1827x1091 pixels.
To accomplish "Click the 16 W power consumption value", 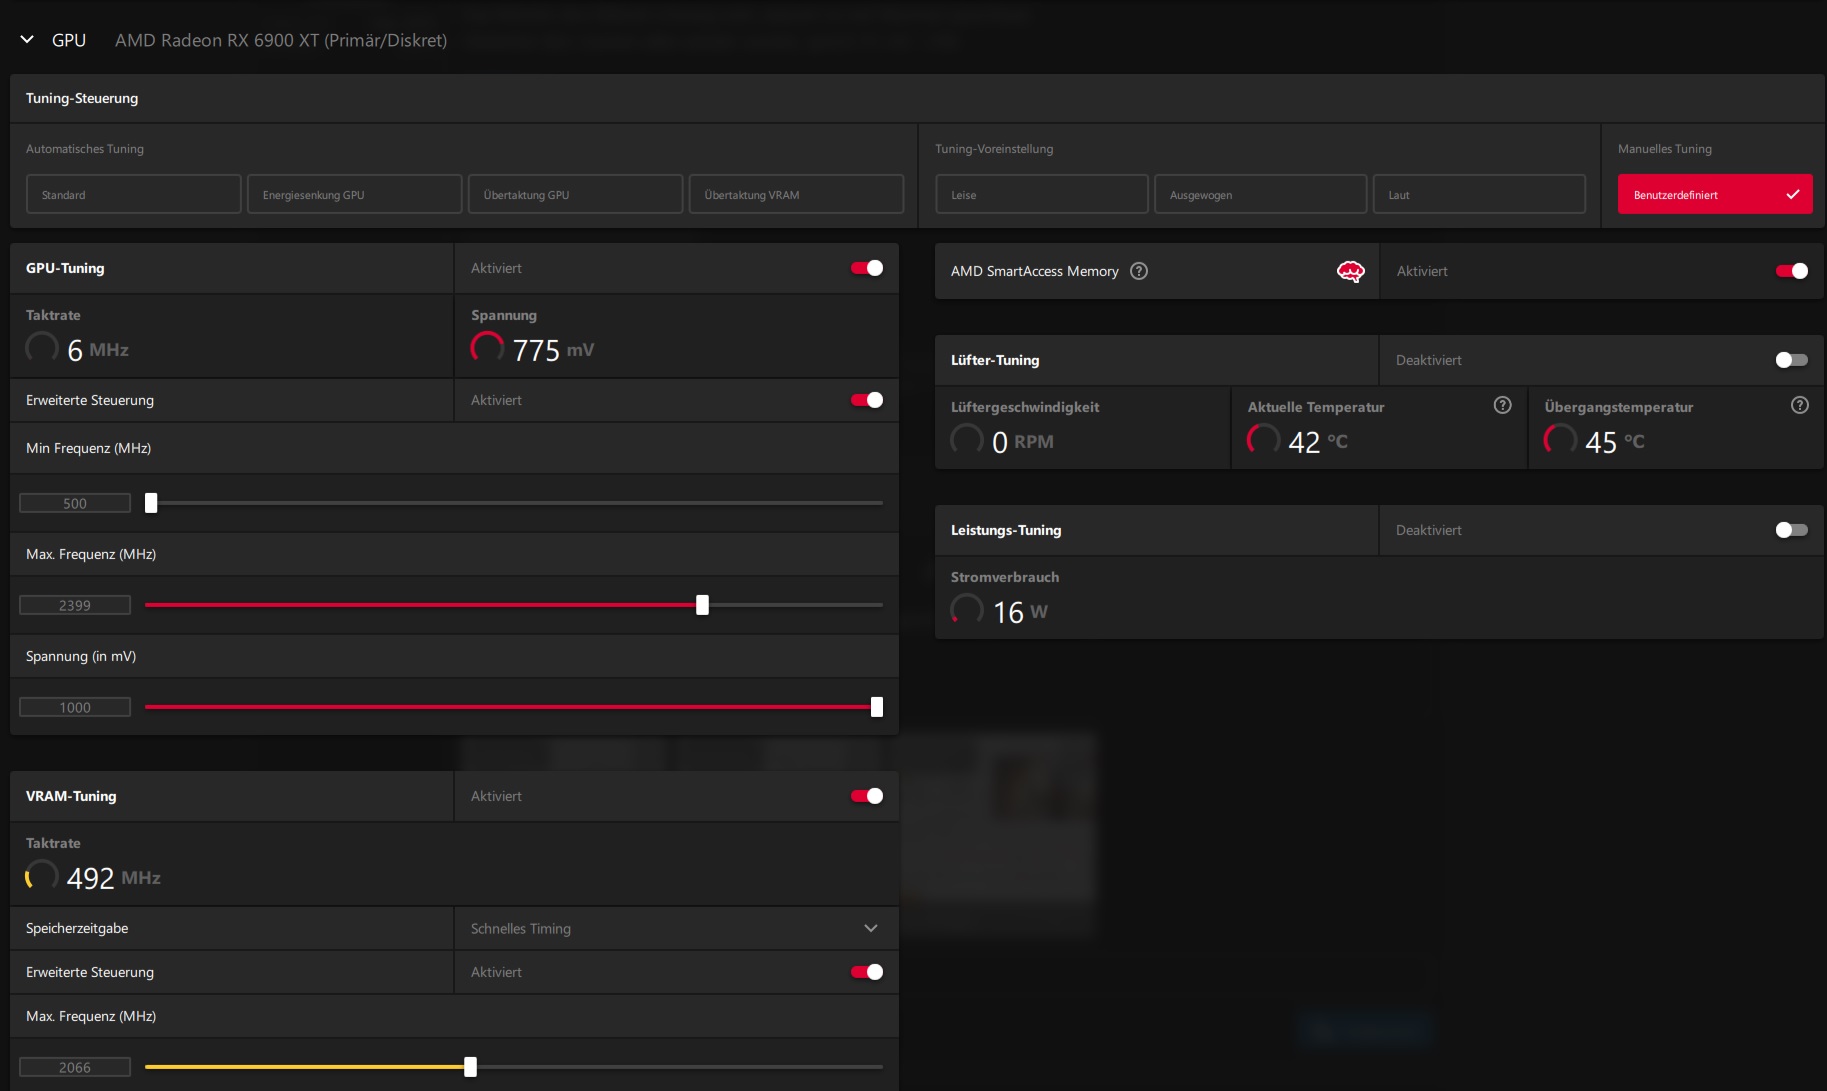I will (x=1020, y=612).
